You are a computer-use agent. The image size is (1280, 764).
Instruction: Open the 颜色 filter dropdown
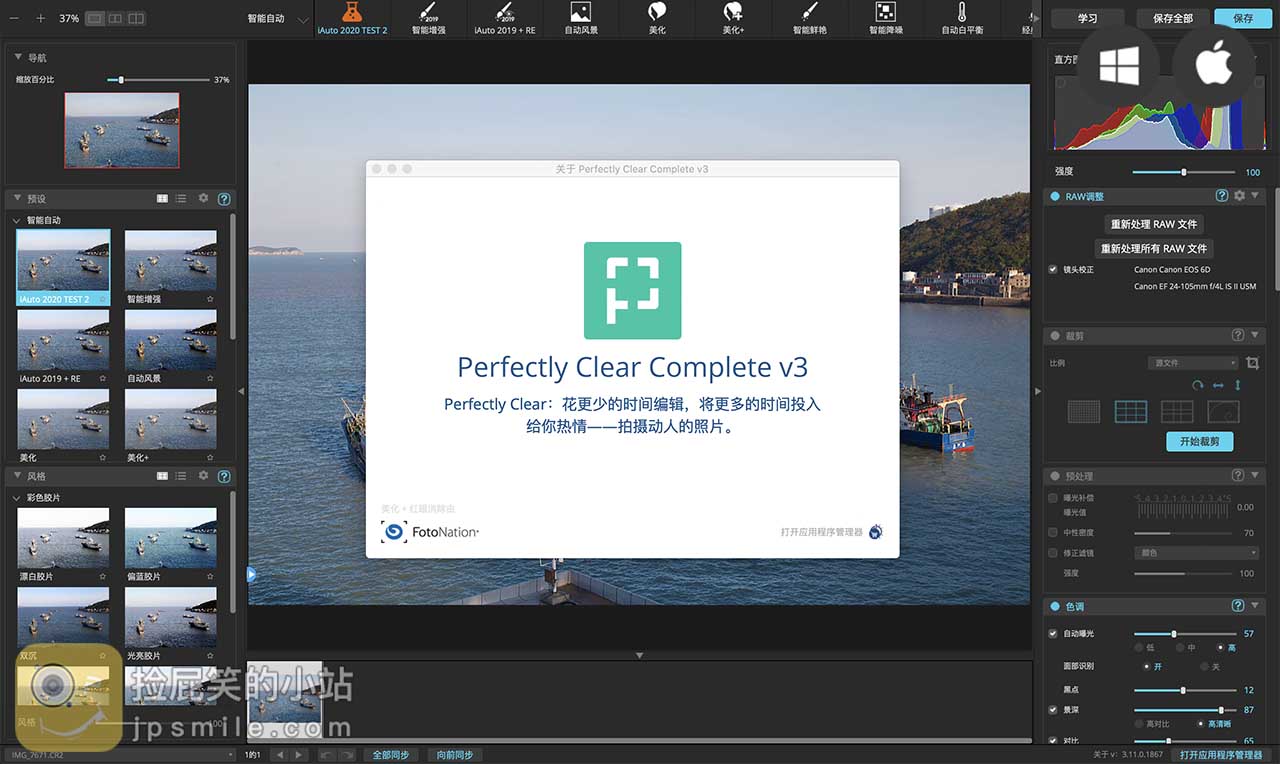pos(1197,553)
